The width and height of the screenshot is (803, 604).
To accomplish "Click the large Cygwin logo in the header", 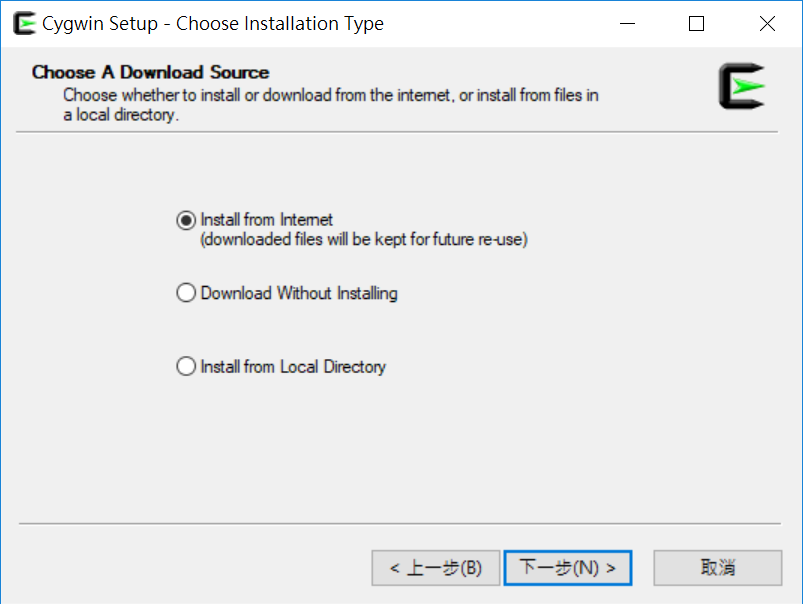I will tap(741, 87).
